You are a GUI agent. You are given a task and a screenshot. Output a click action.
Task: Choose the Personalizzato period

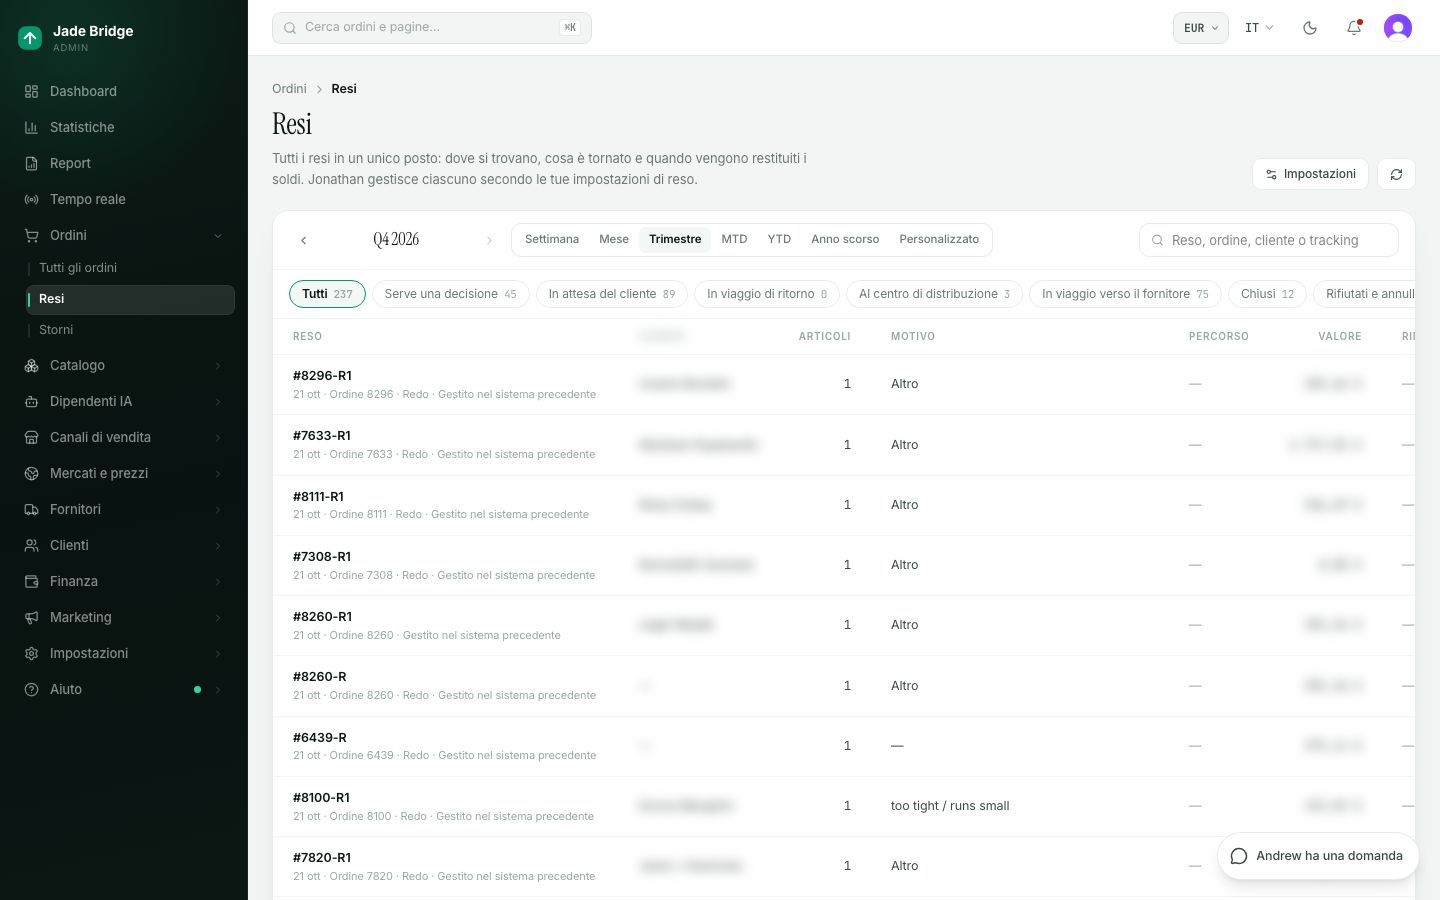939,239
